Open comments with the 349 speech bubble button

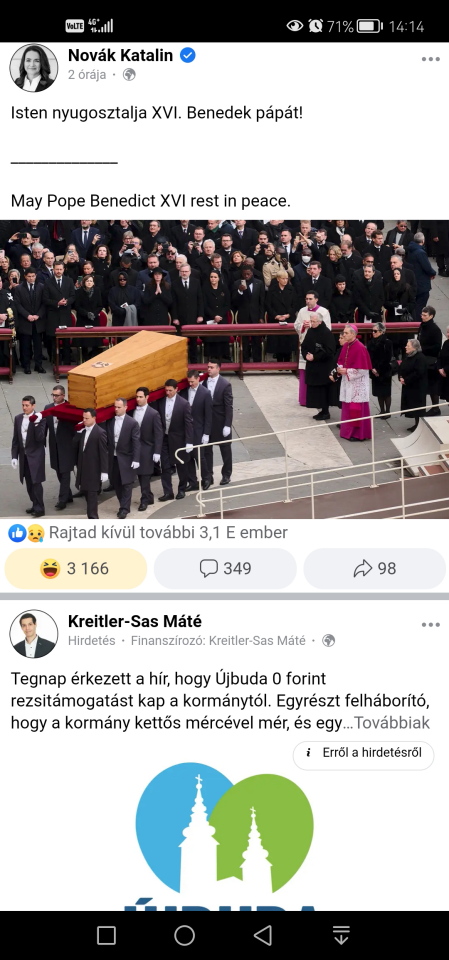(x=225, y=569)
